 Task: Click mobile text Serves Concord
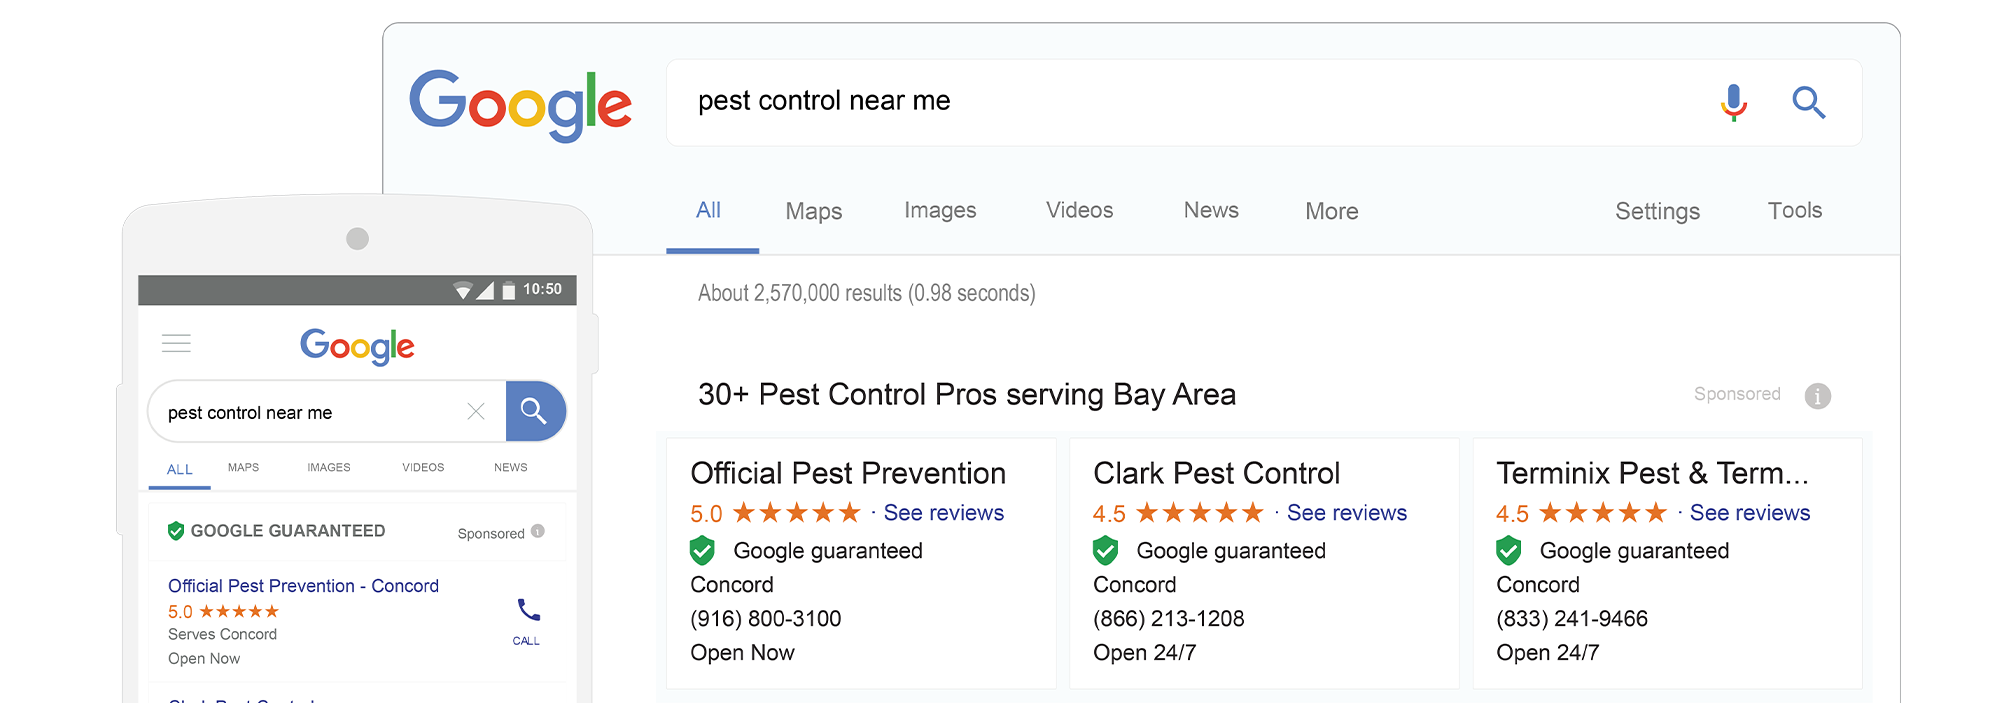[222, 634]
